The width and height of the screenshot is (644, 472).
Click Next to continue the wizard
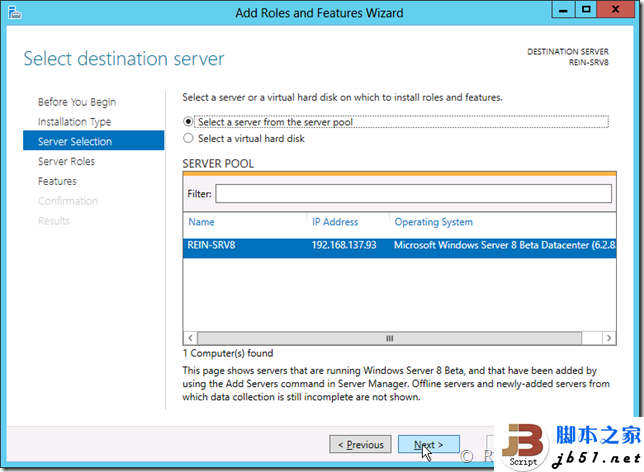point(428,445)
